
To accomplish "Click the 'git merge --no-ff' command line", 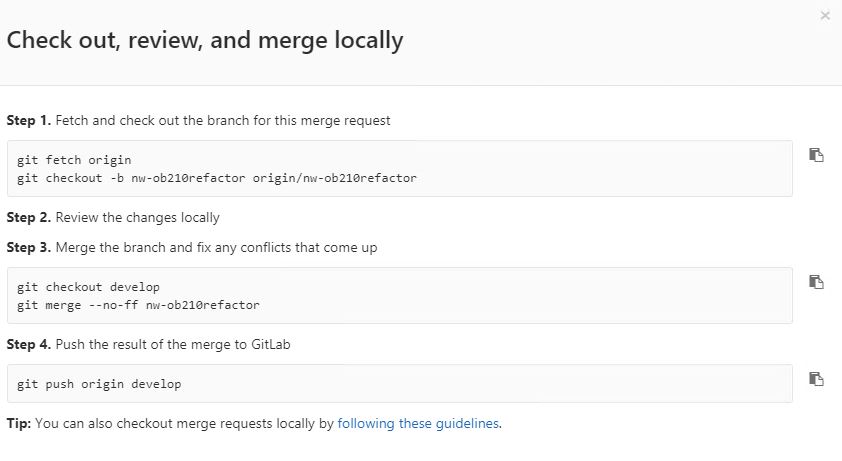I will tap(138, 305).
